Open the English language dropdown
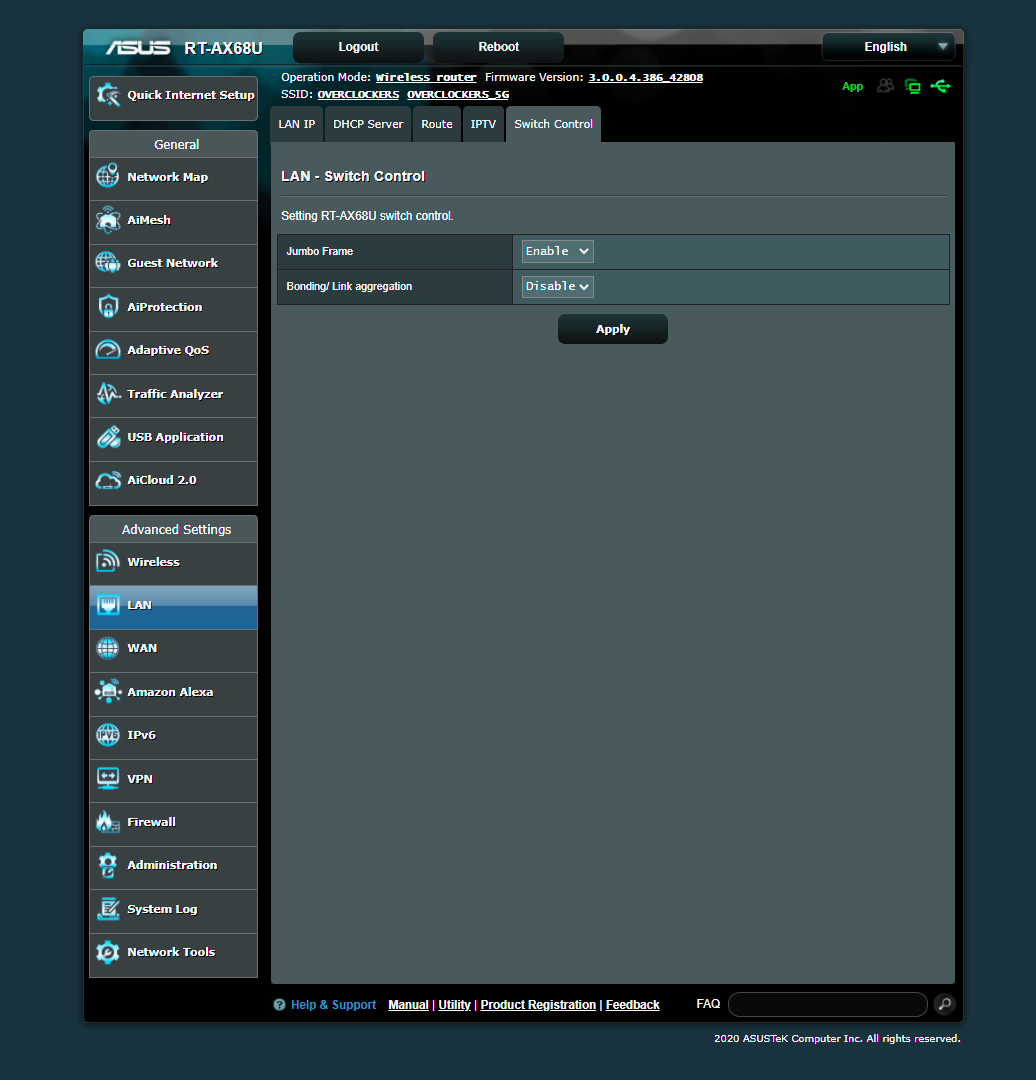This screenshot has height=1080, width=1036. tap(888, 47)
